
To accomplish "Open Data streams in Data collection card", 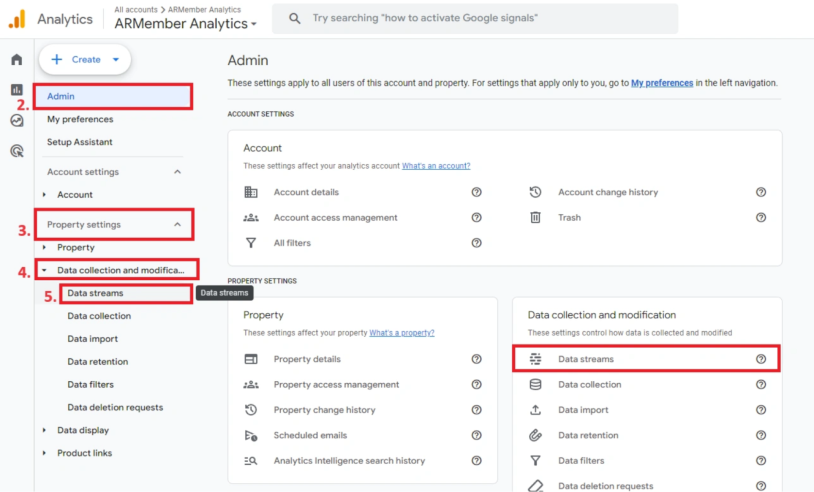I will click(x=646, y=359).
